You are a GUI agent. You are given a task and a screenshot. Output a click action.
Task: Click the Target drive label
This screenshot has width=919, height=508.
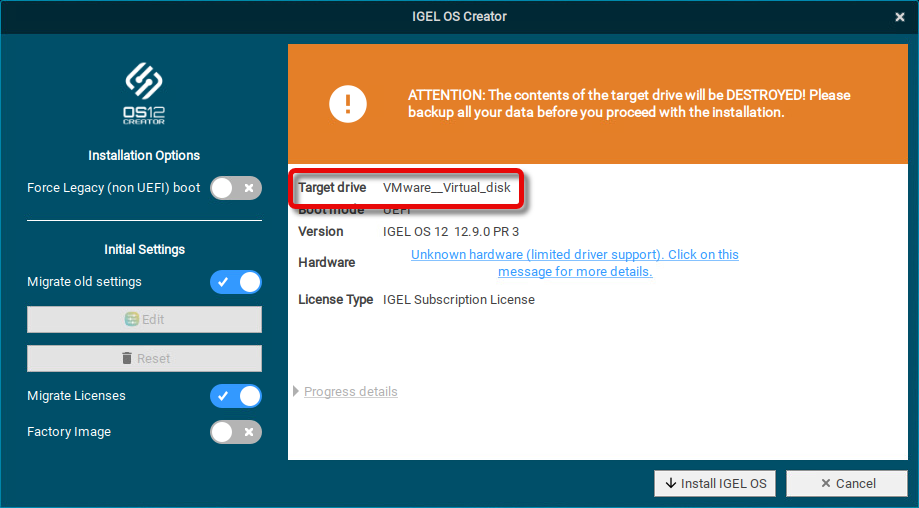click(332, 187)
